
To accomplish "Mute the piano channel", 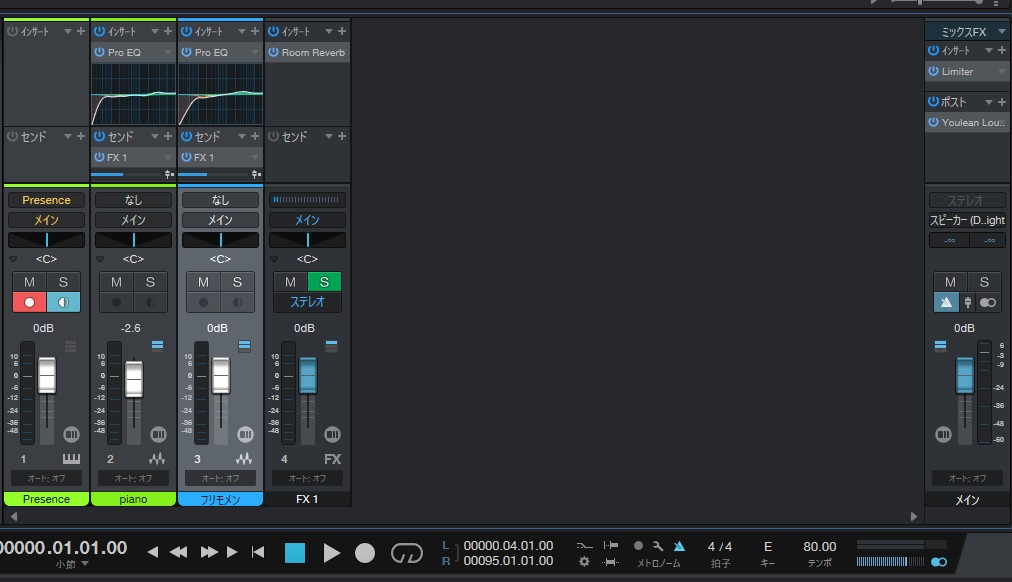I will point(116,282).
